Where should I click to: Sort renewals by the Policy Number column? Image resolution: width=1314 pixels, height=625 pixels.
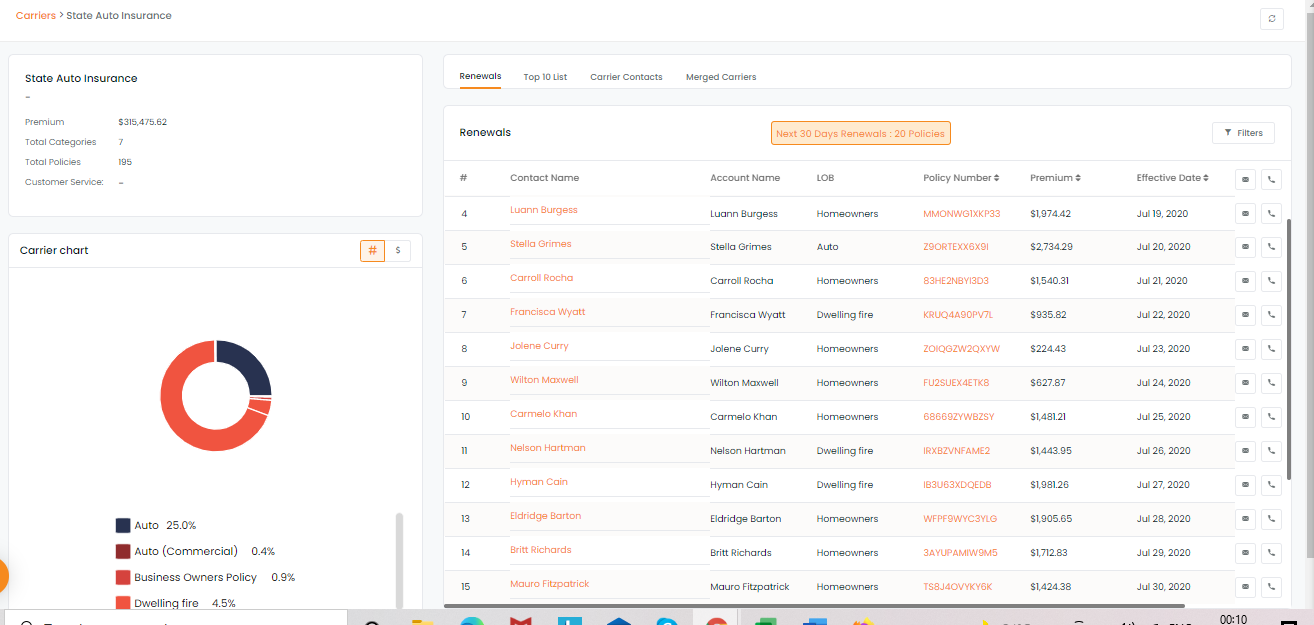click(x=961, y=178)
